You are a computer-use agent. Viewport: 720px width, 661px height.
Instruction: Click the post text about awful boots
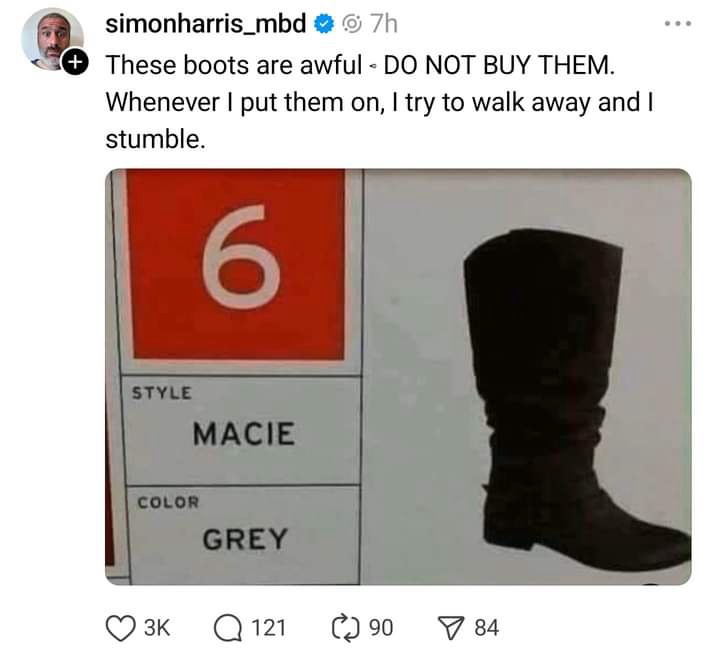[380, 102]
